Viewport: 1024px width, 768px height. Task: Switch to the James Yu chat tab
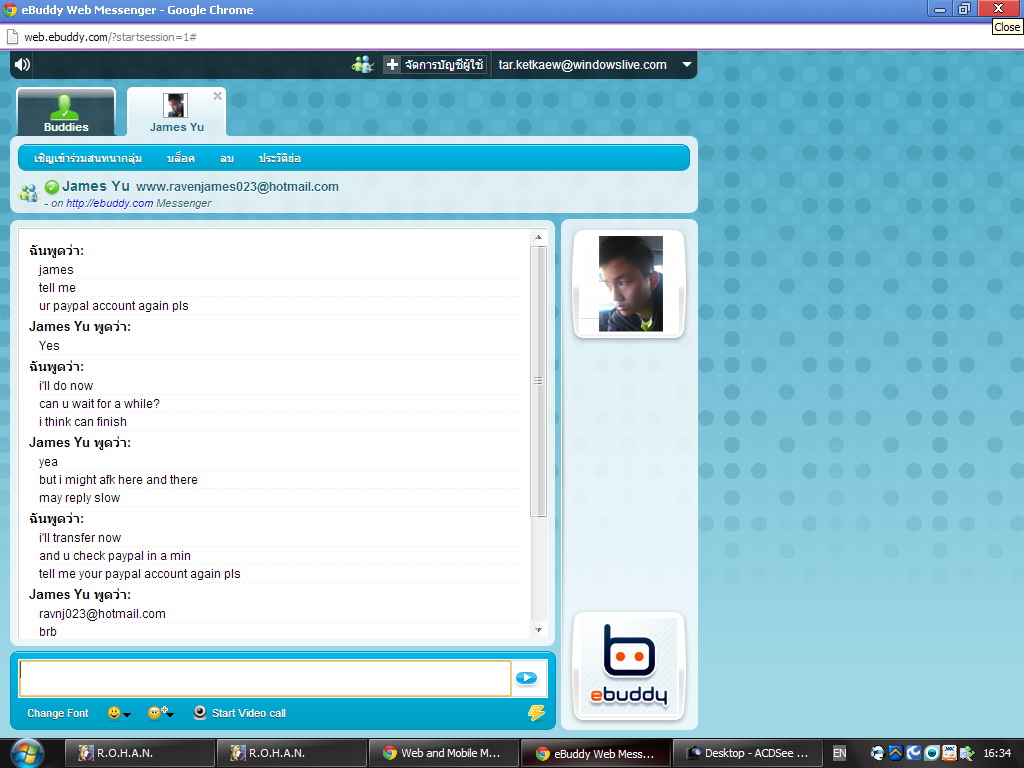[x=176, y=112]
